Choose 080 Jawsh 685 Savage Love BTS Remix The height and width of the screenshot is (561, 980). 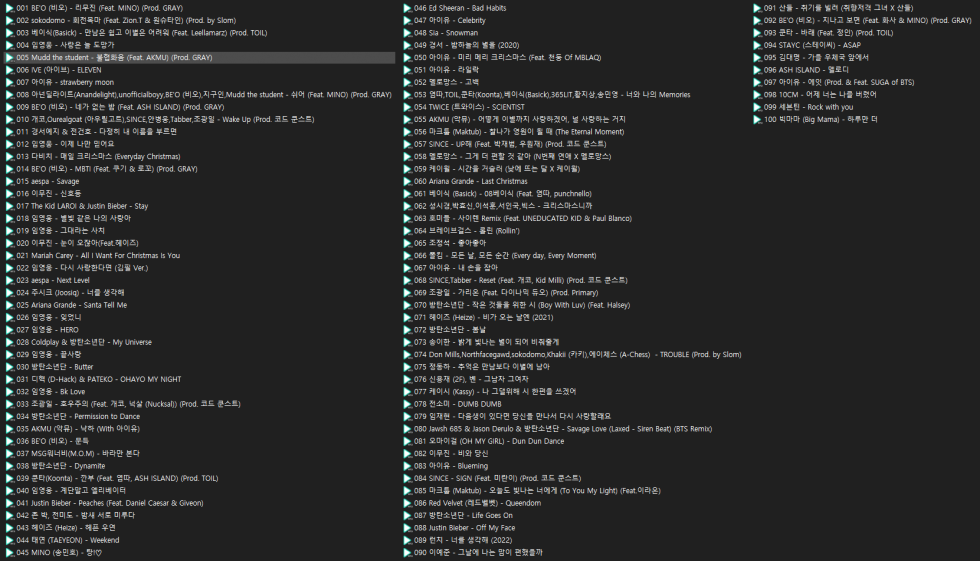pyautogui.click(x=562, y=429)
